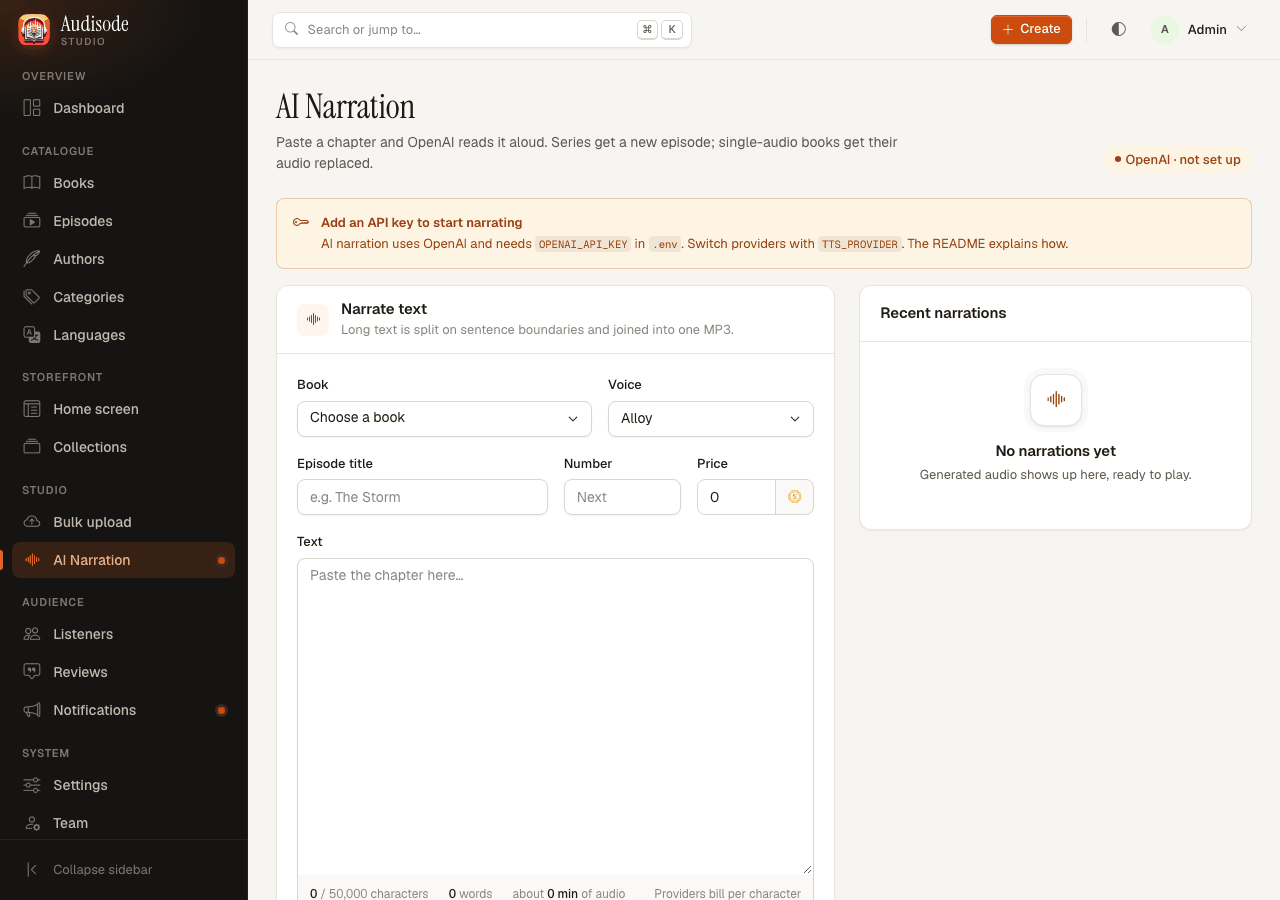Go to Bulk upload
1280x900 pixels.
[124, 522]
